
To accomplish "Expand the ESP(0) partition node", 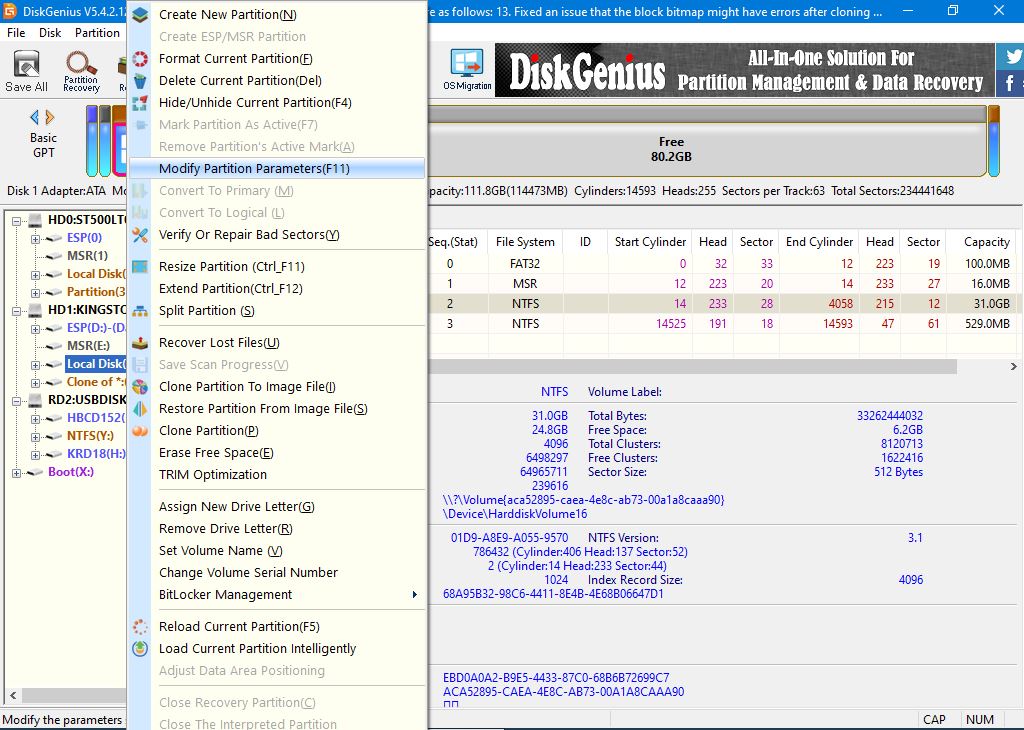I will (36, 238).
